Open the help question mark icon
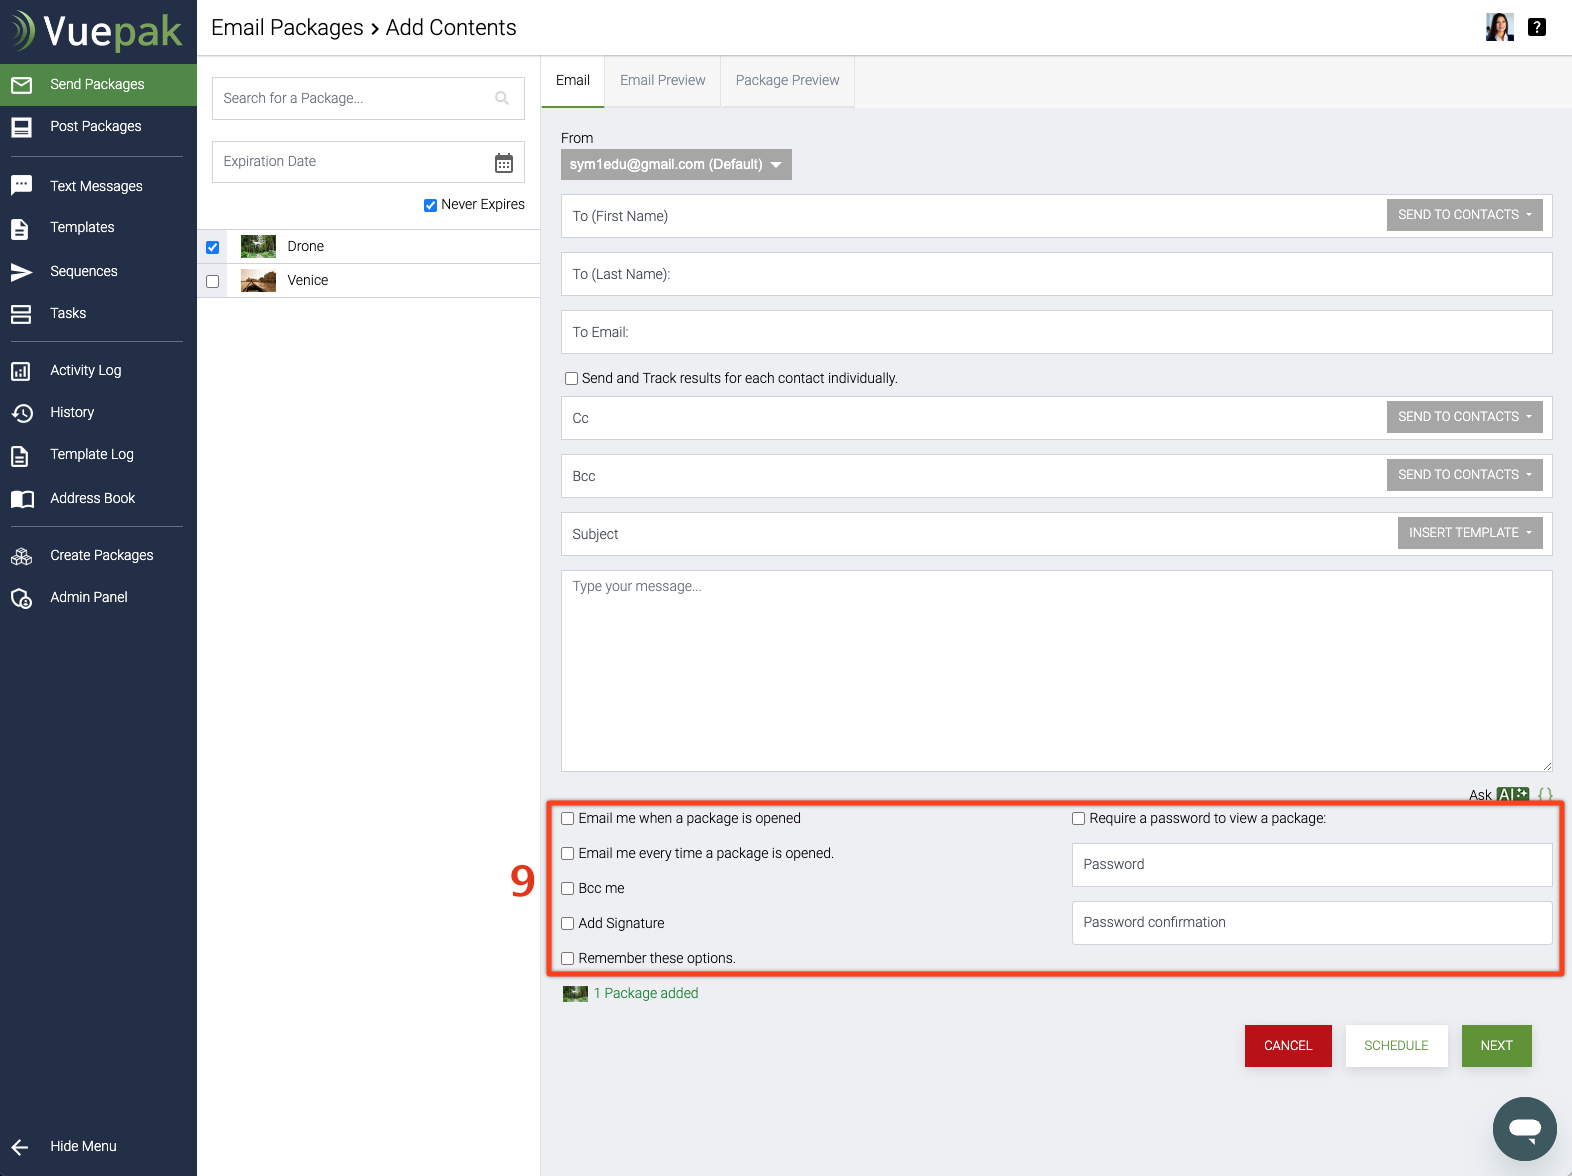This screenshot has height=1176, width=1572. coord(1537,27)
